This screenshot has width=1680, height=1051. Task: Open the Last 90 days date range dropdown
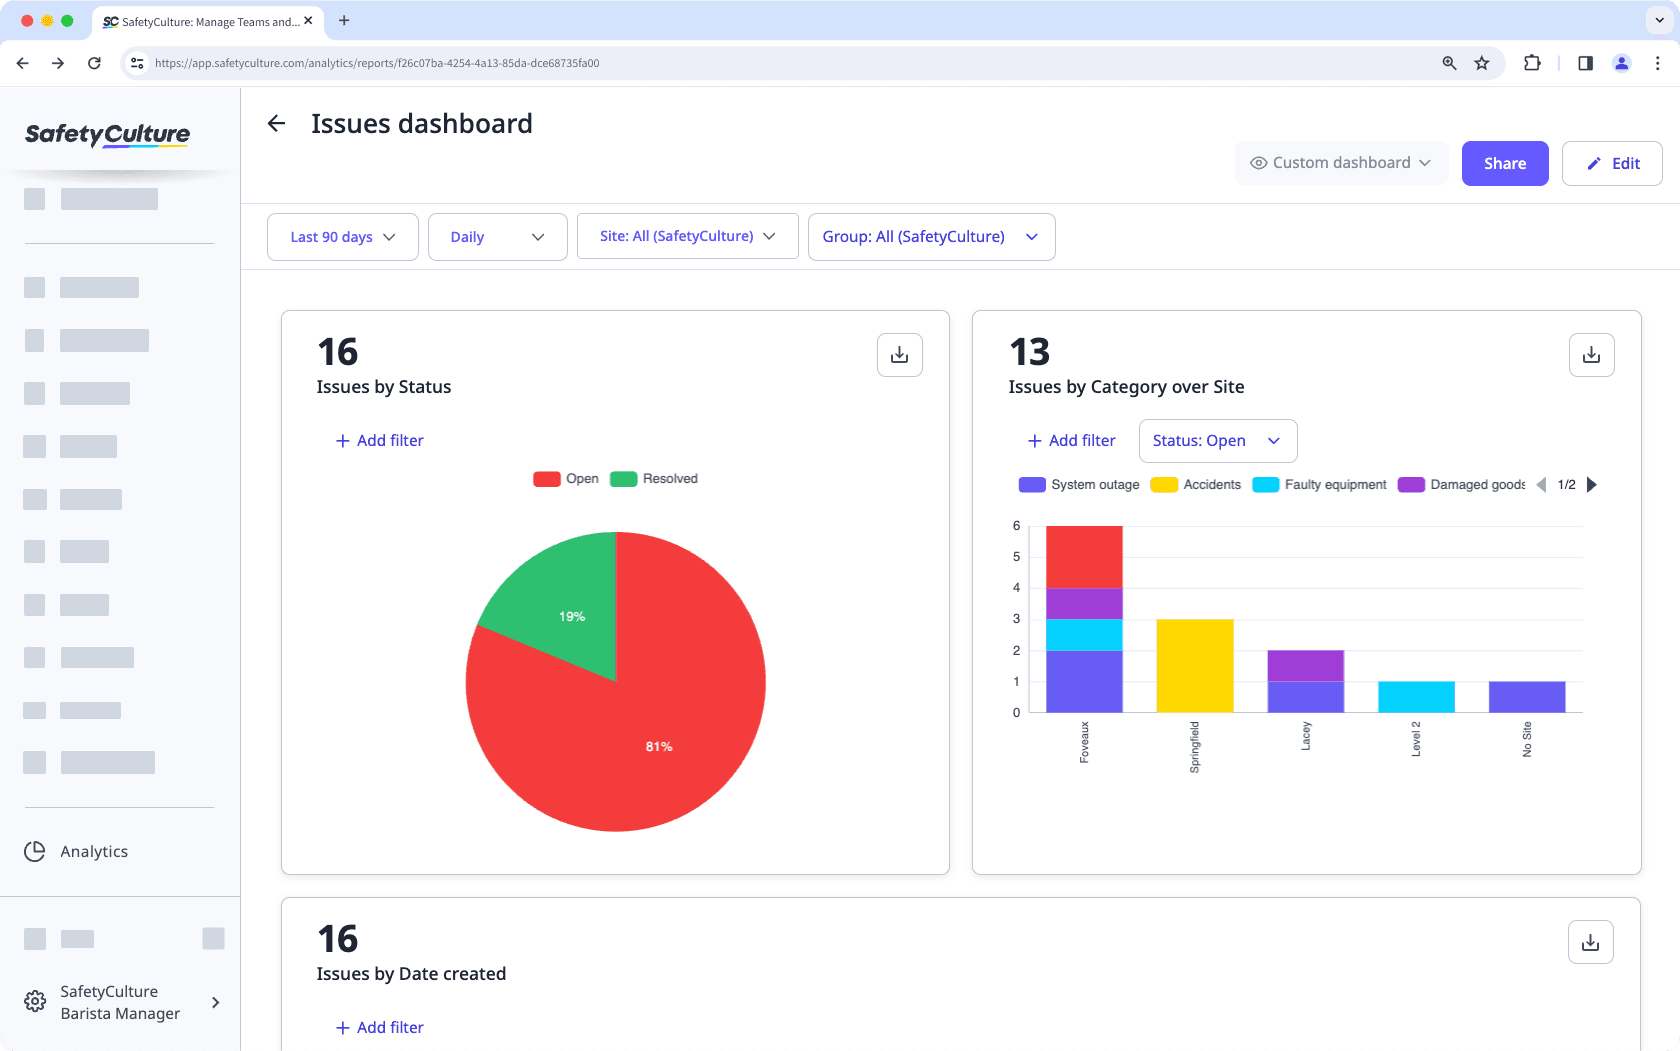[x=342, y=237]
